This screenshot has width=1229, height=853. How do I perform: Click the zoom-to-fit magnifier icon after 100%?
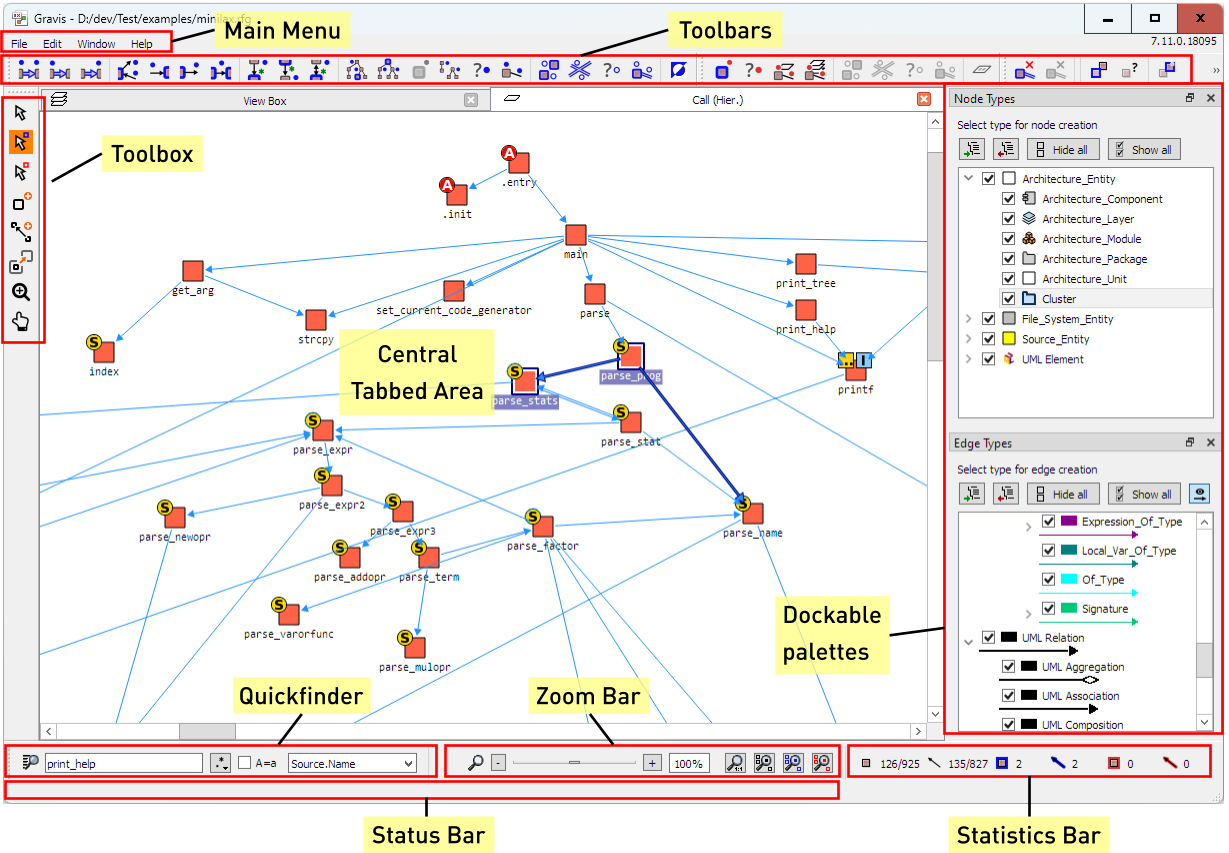click(x=735, y=763)
